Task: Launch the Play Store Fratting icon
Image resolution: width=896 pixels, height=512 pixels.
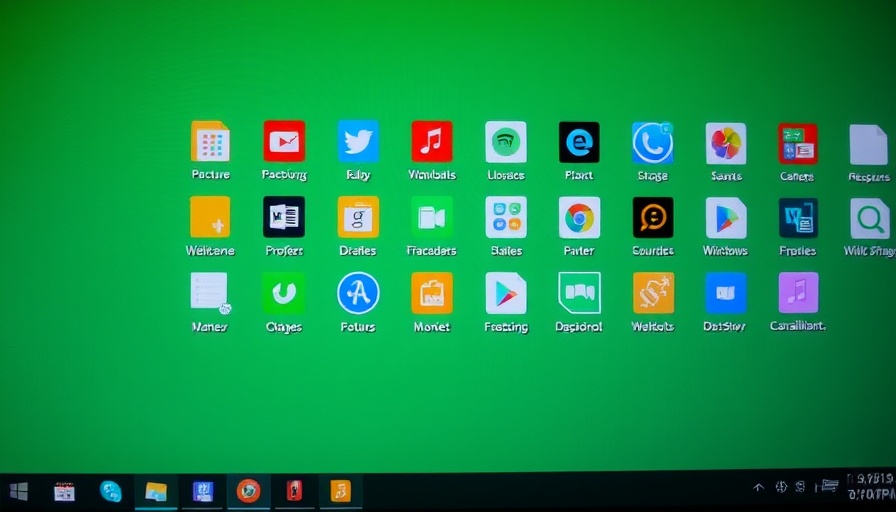Action: click(506, 293)
